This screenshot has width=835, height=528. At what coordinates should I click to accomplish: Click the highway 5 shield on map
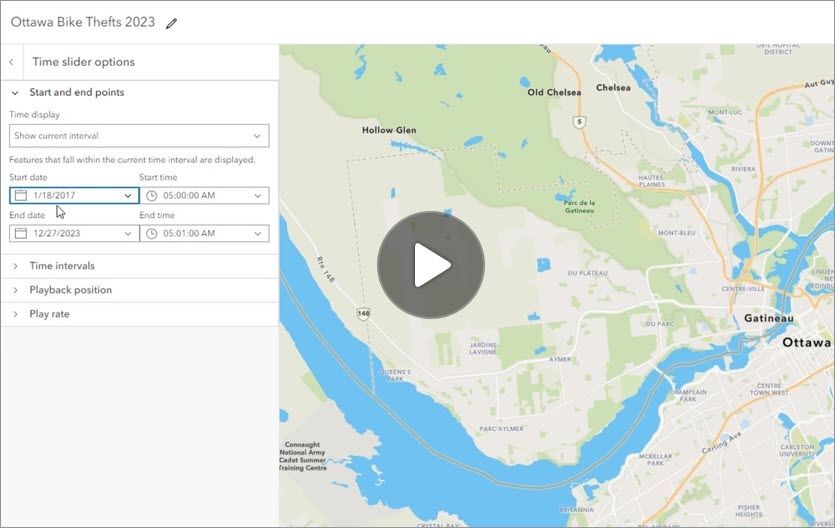[x=579, y=122]
